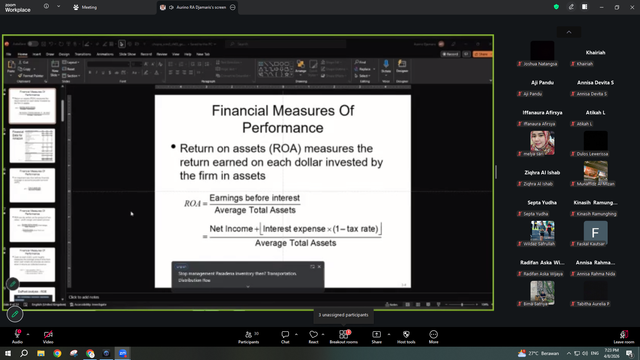Image resolution: width=640 pixels, height=360 pixels.
Task: Click Faskal Kautsar's F avatar tile
Action: point(596,233)
